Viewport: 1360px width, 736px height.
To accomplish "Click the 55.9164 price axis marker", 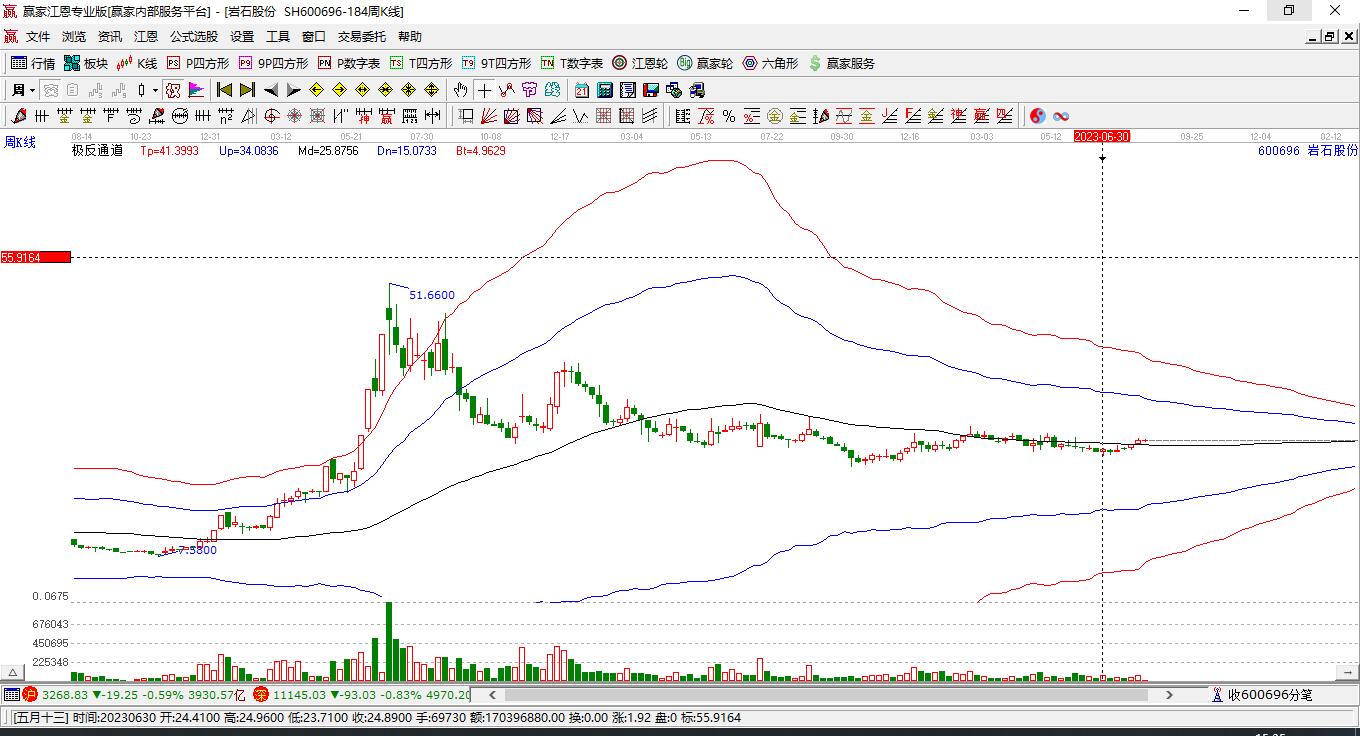I will click(36, 257).
